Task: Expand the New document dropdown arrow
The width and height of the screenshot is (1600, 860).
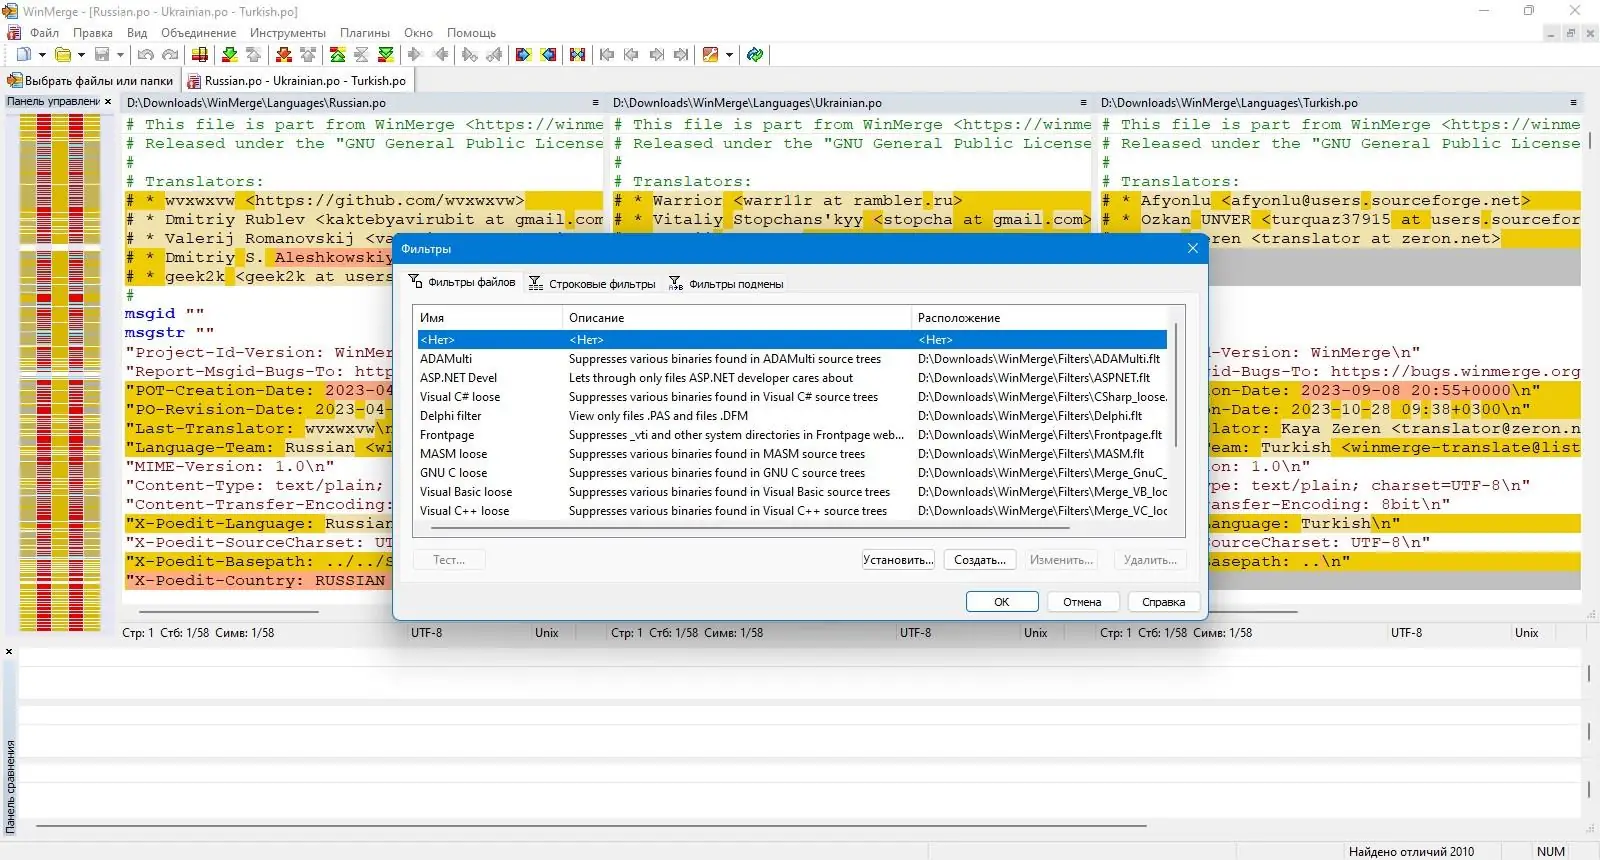Action: [42, 55]
